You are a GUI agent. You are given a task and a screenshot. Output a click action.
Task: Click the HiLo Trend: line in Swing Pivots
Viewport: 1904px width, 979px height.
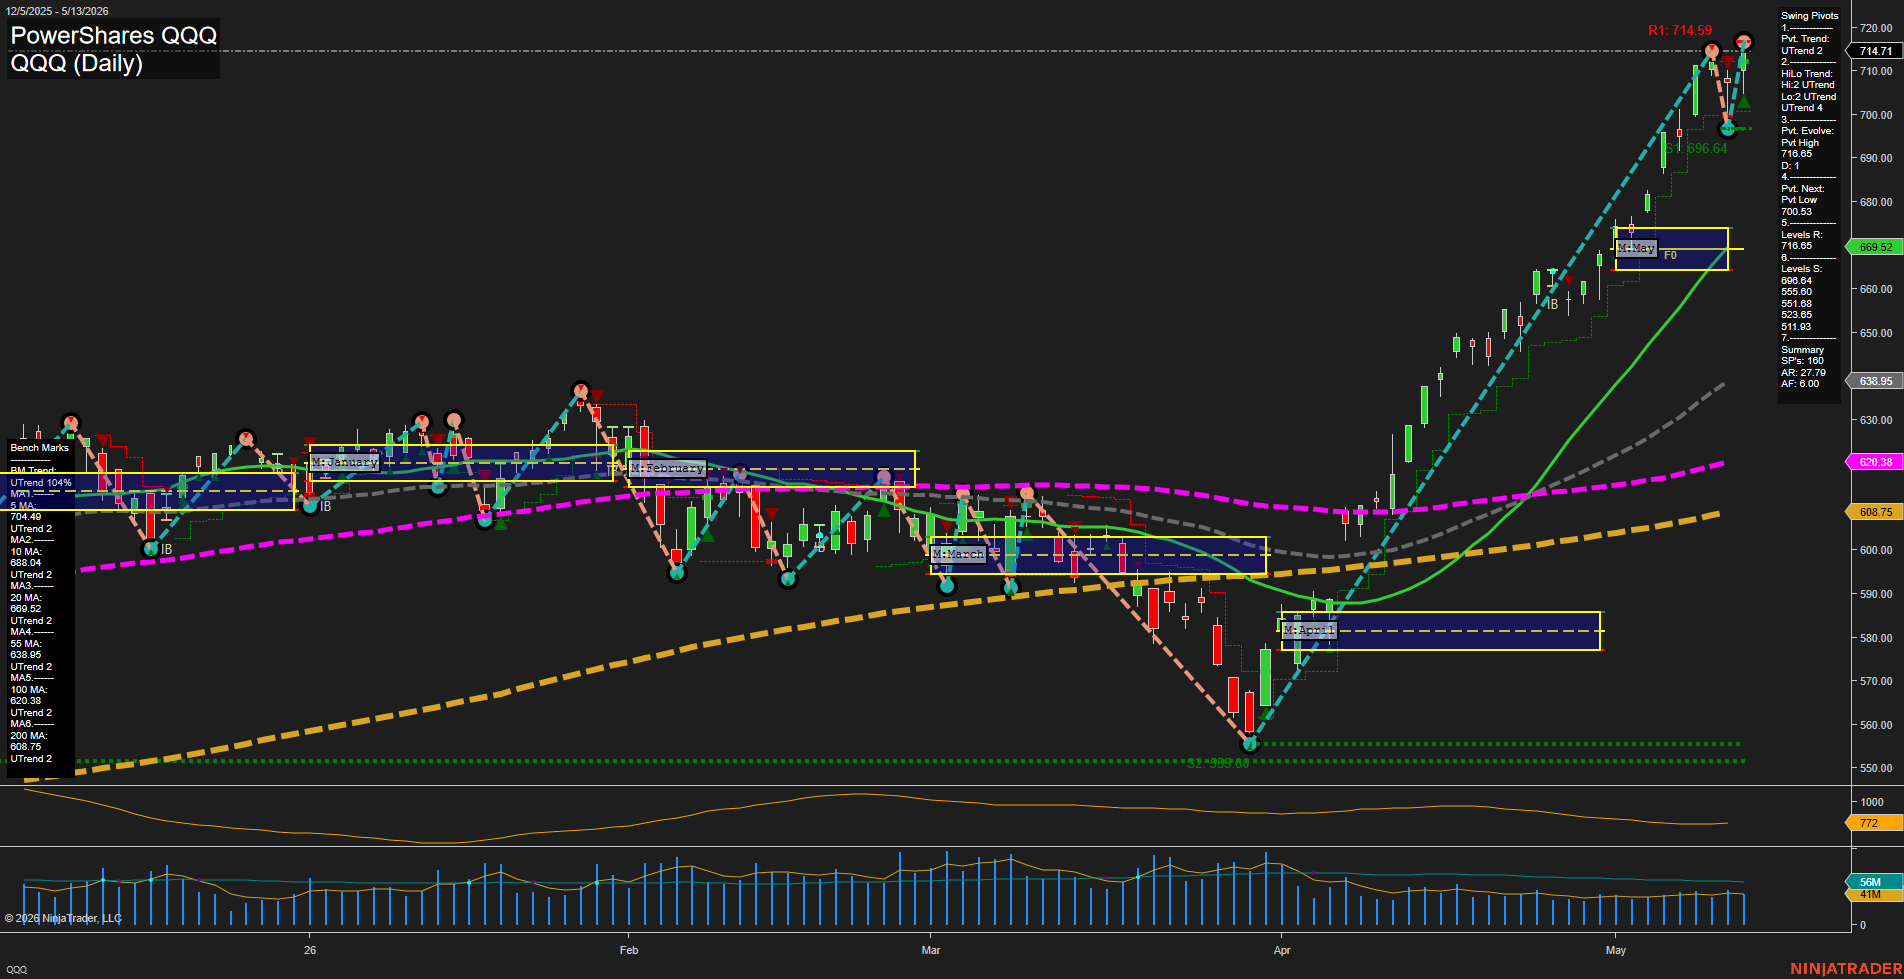pyautogui.click(x=1807, y=74)
